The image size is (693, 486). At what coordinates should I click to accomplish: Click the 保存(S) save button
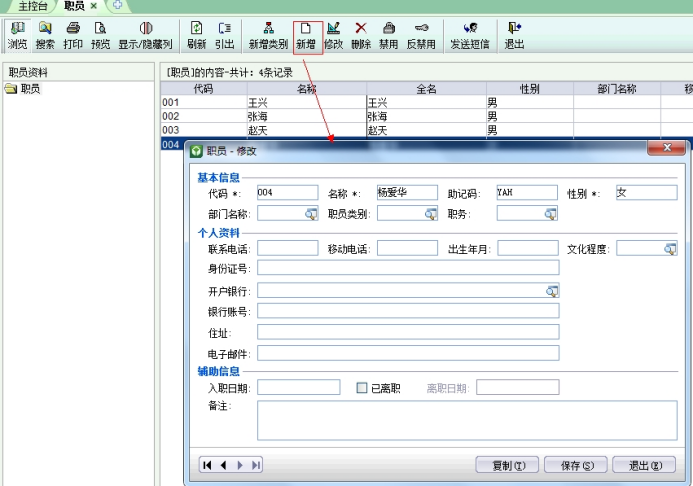tap(576, 465)
